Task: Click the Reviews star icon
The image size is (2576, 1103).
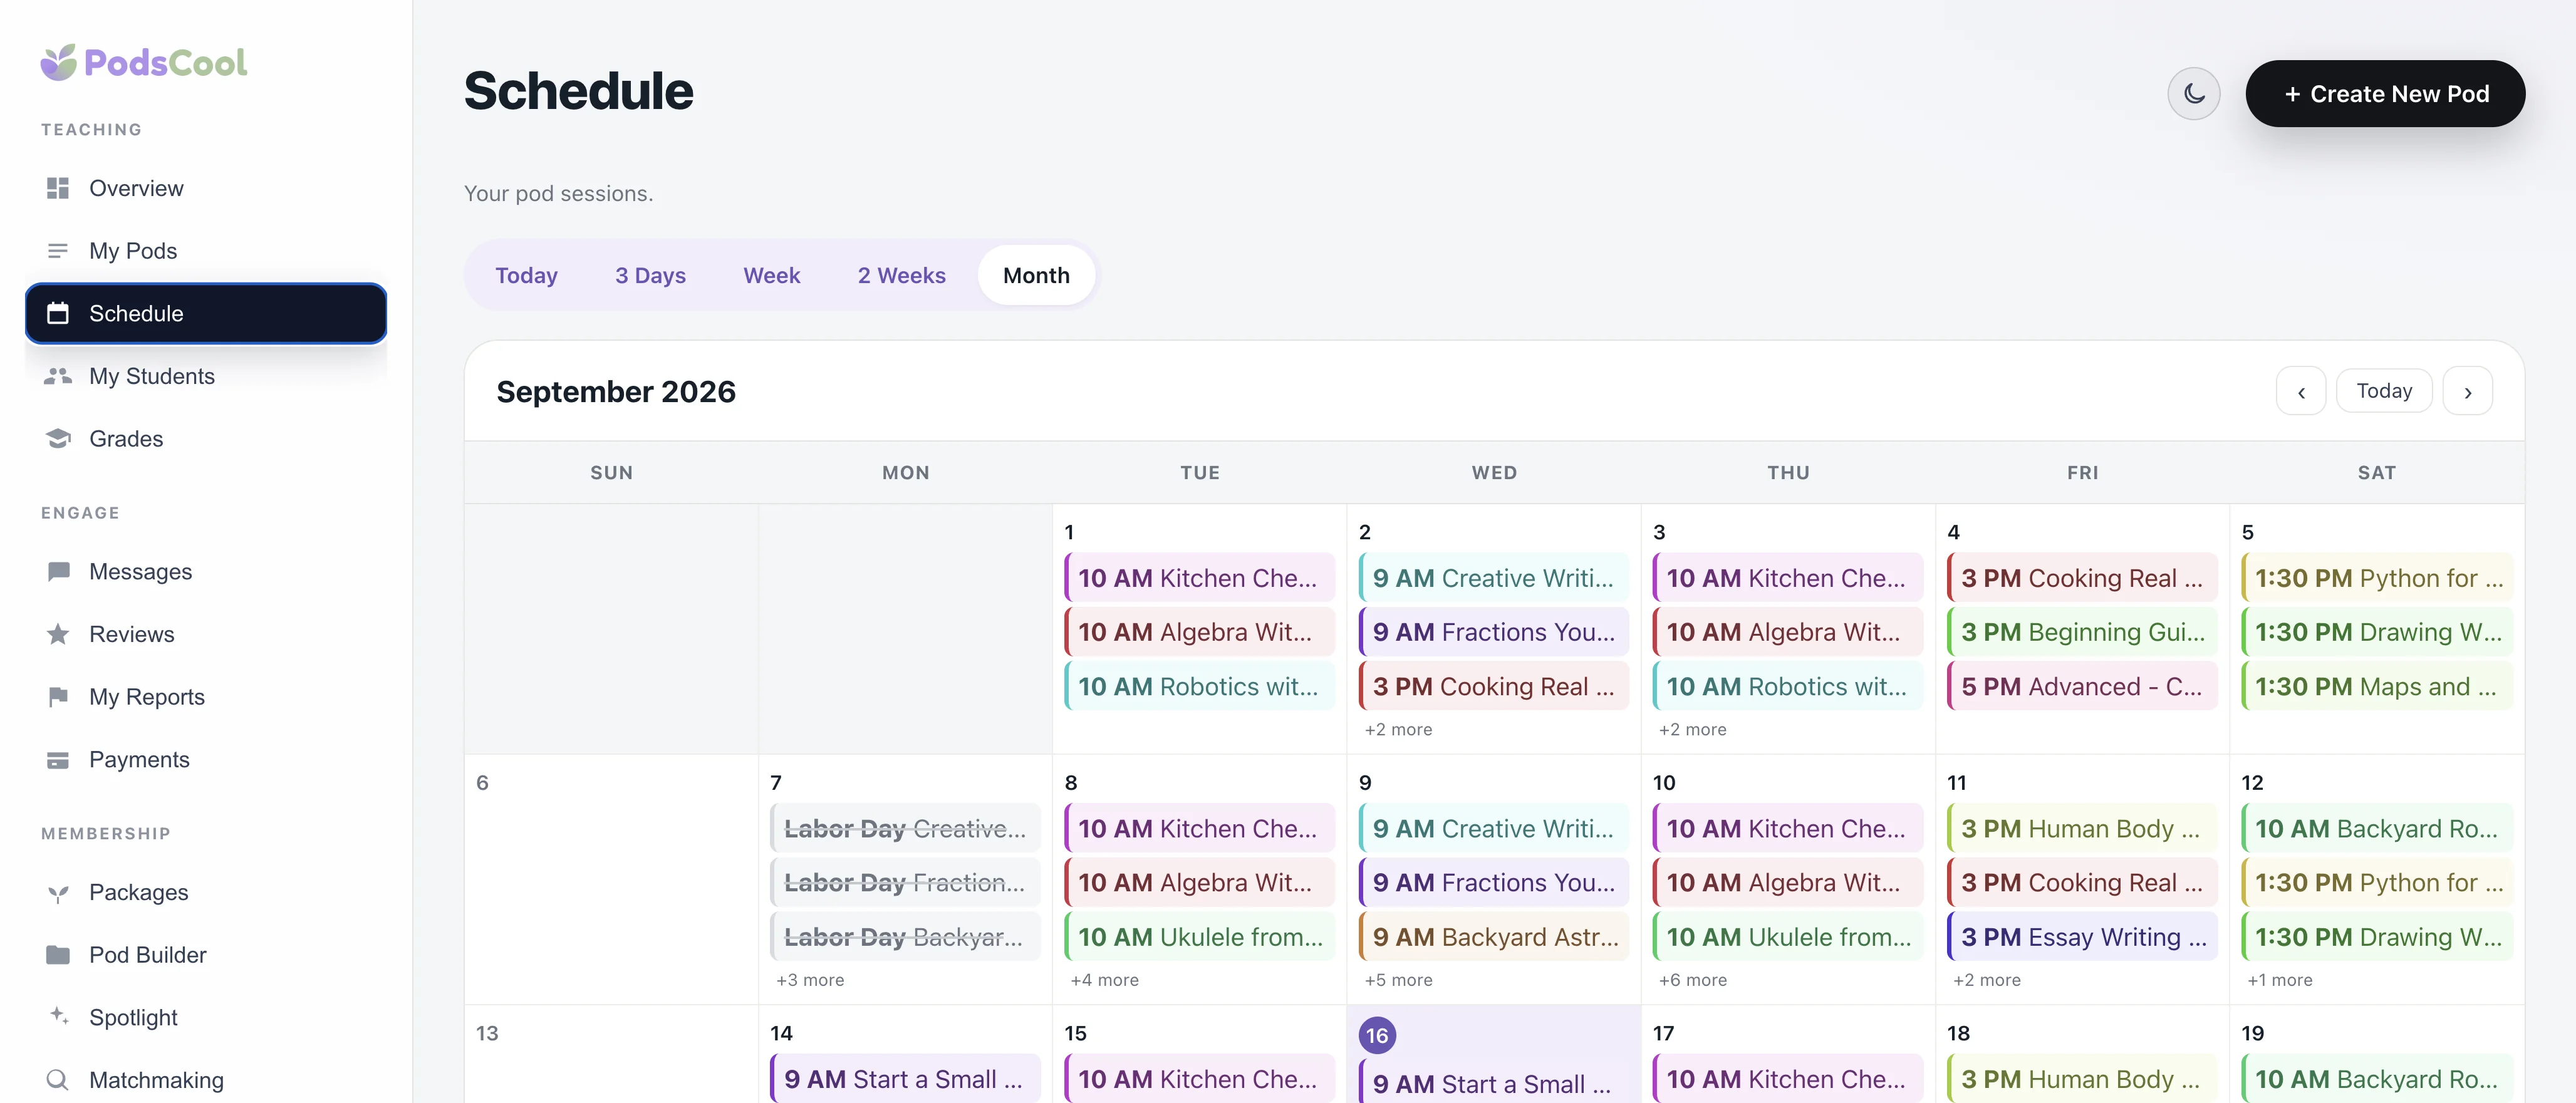Action: click(58, 634)
